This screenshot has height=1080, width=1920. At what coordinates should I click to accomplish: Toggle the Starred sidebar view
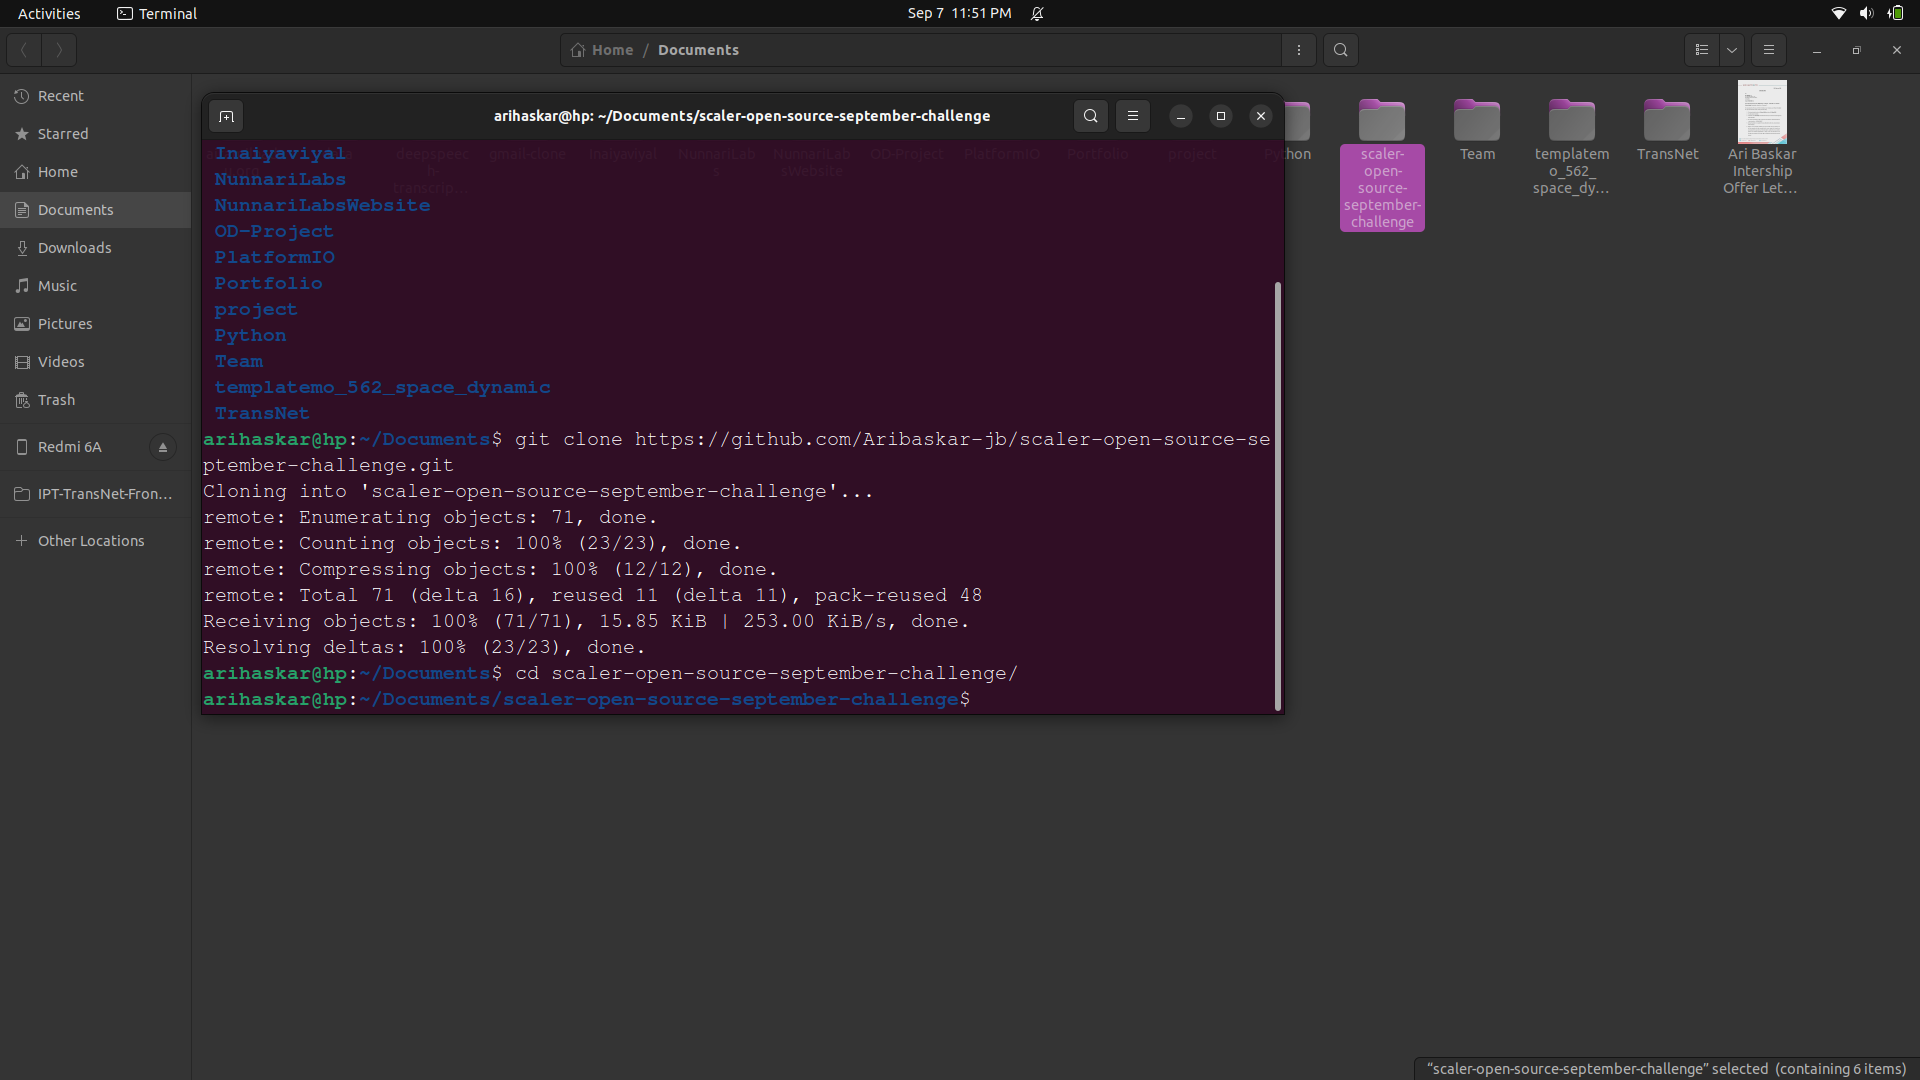(x=61, y=133)
